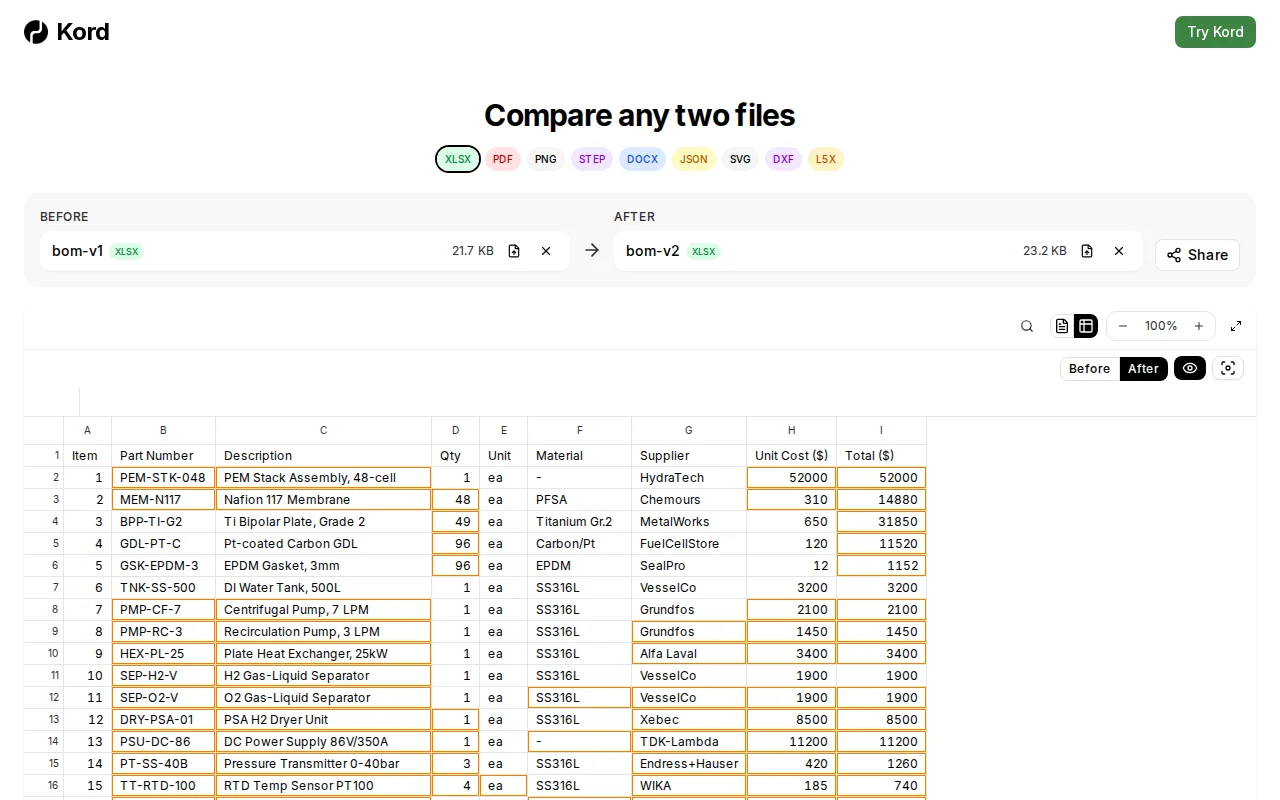The height and width of the screenshot is (800, 1280).
Task: Click cell 'Xebec'
Action: point(689,720)
